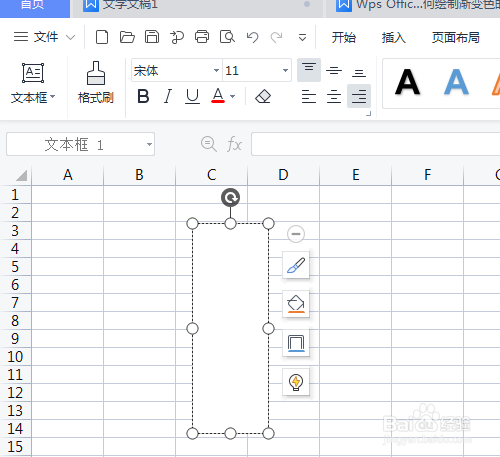
Task: Click the 文本框 text box icon
Action: tap(33, 73)
